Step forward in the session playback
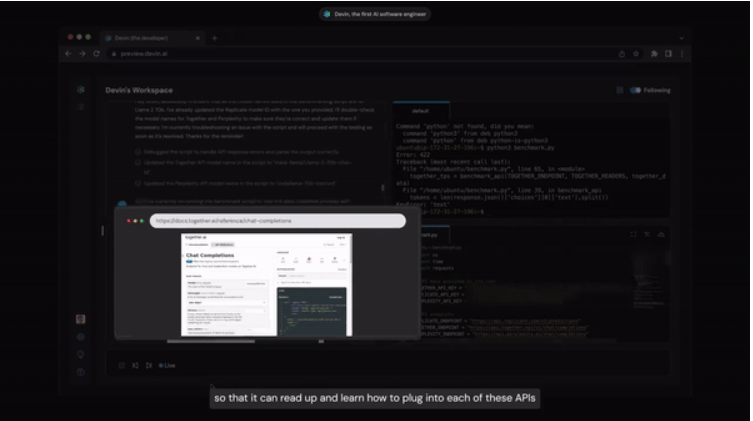This screenshot has width=753, height=421. click(150, 365)
